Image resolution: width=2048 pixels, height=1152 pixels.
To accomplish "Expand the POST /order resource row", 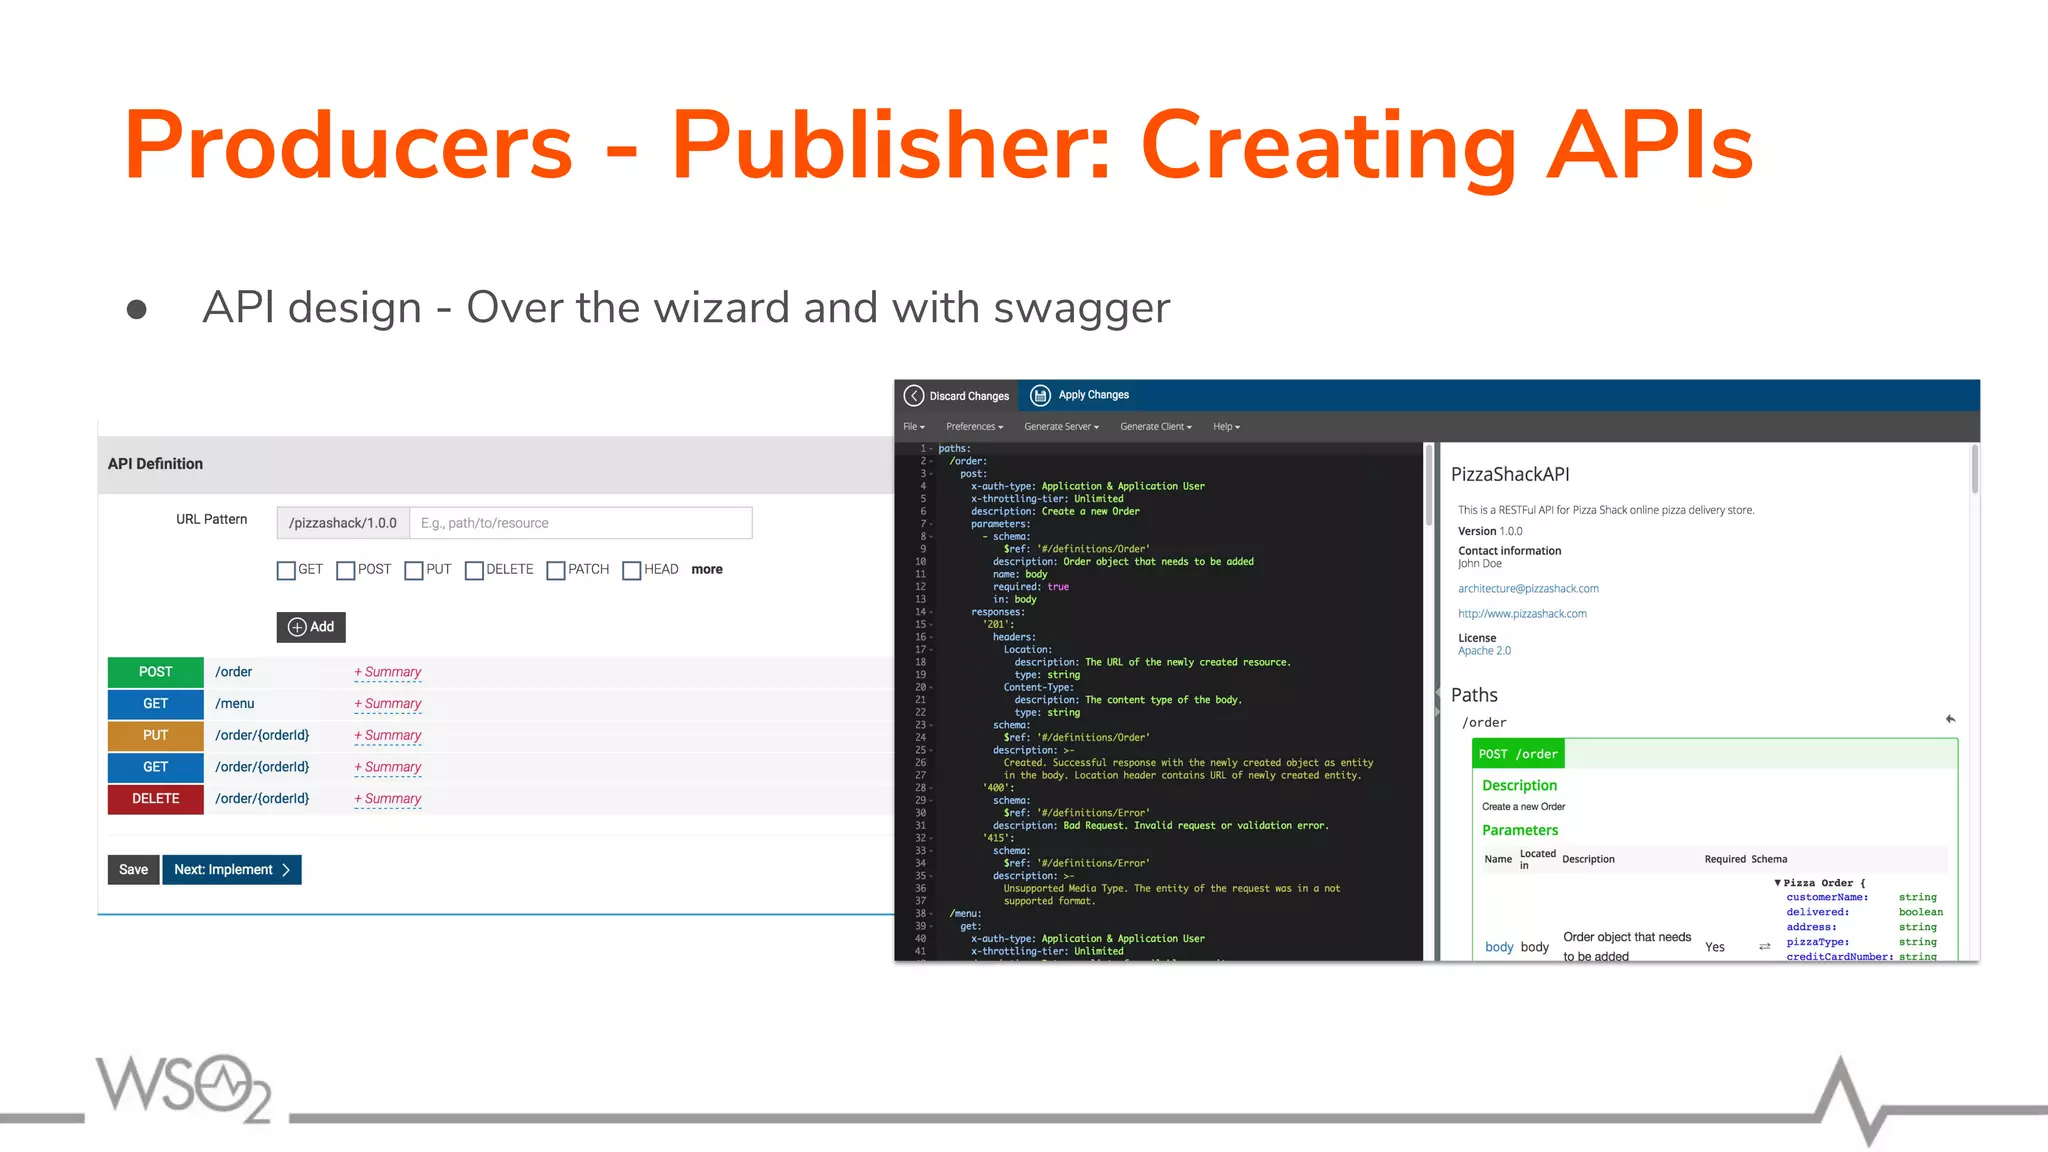I will (x=500, y=672).
